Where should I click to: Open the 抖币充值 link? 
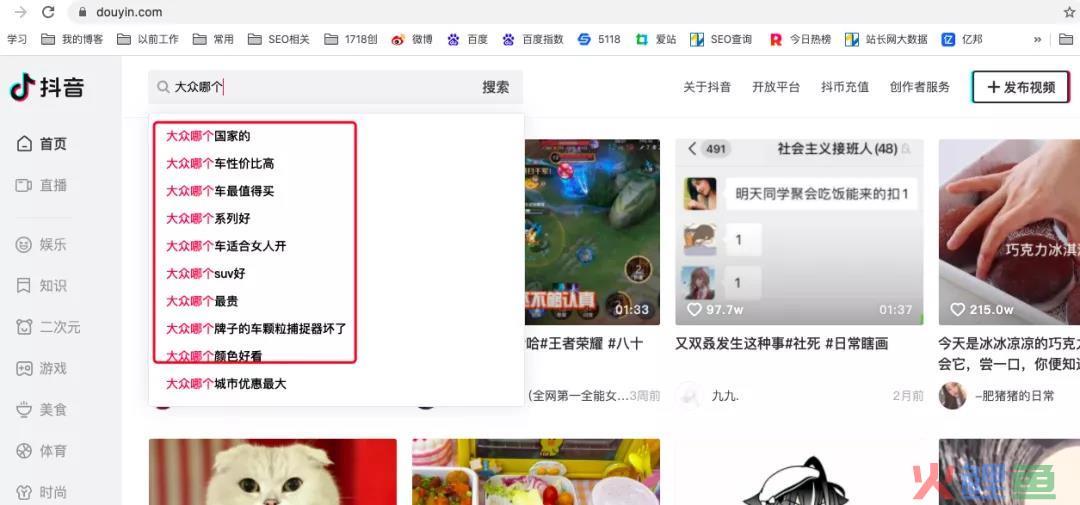tap(845, 87)
